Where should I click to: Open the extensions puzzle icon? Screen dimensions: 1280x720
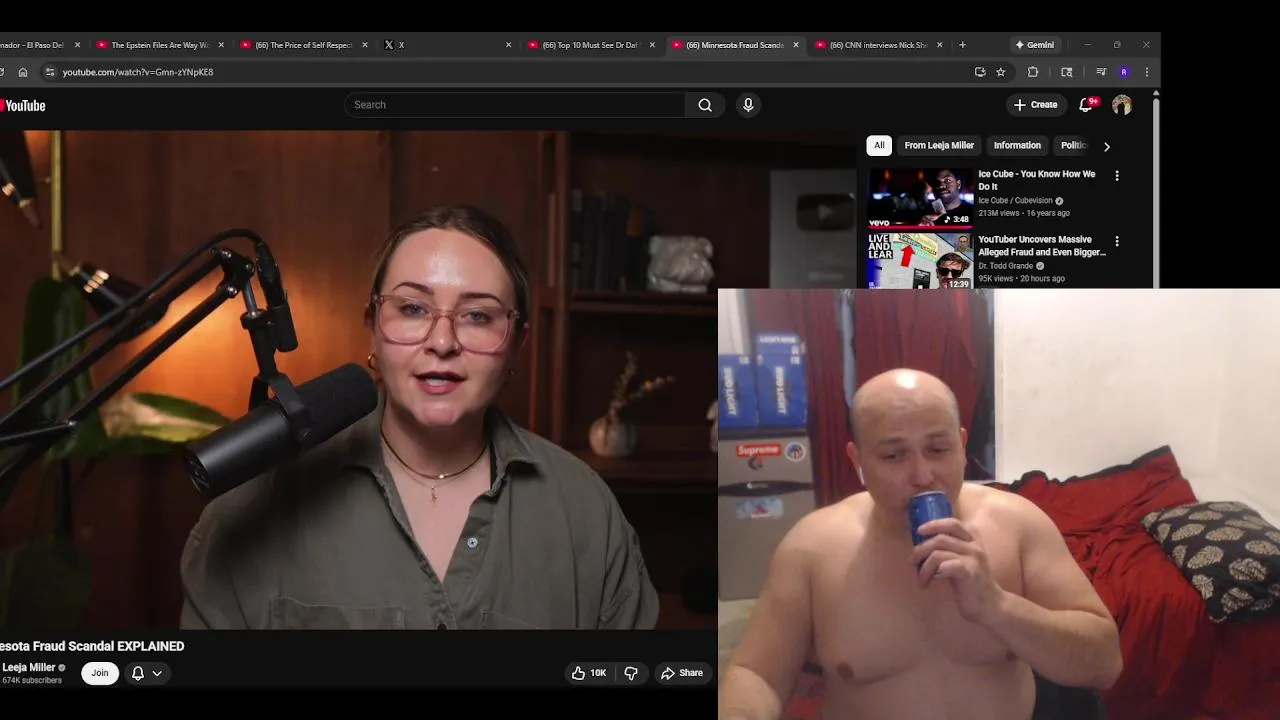tap(1033, 72)
